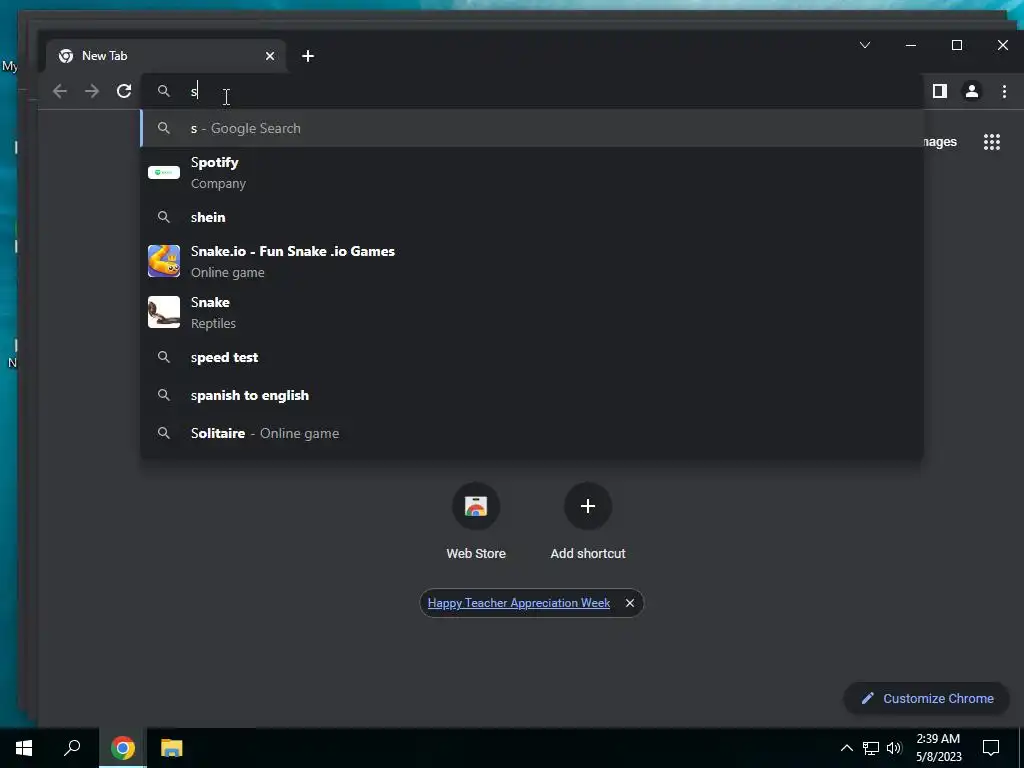Open the side panel icon in toolbar
This screenshot has height=768, width=1024.
pos(940,91)
